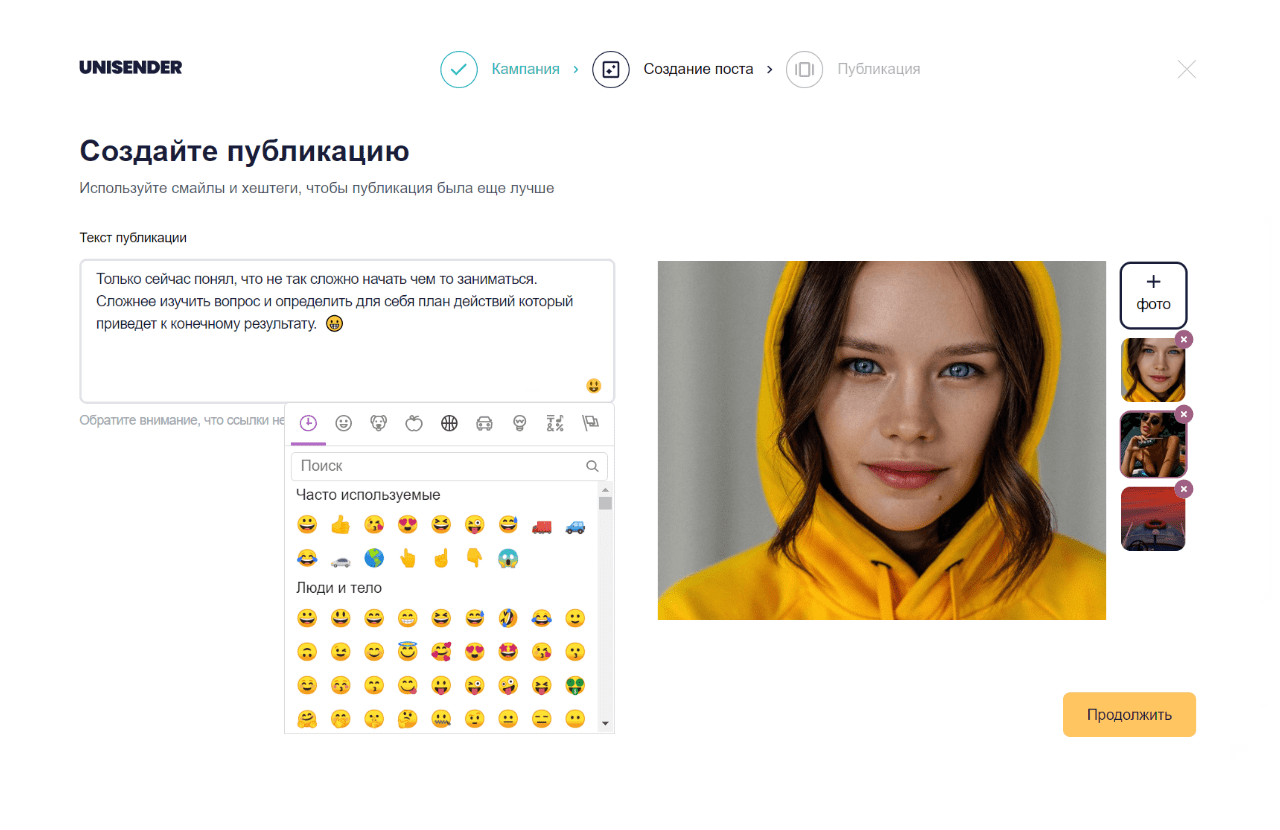Image resolution: width=1280 pixels, height=830 pixels.
Task: Click the emoji picker button in the text area
Action: [594, 386]
